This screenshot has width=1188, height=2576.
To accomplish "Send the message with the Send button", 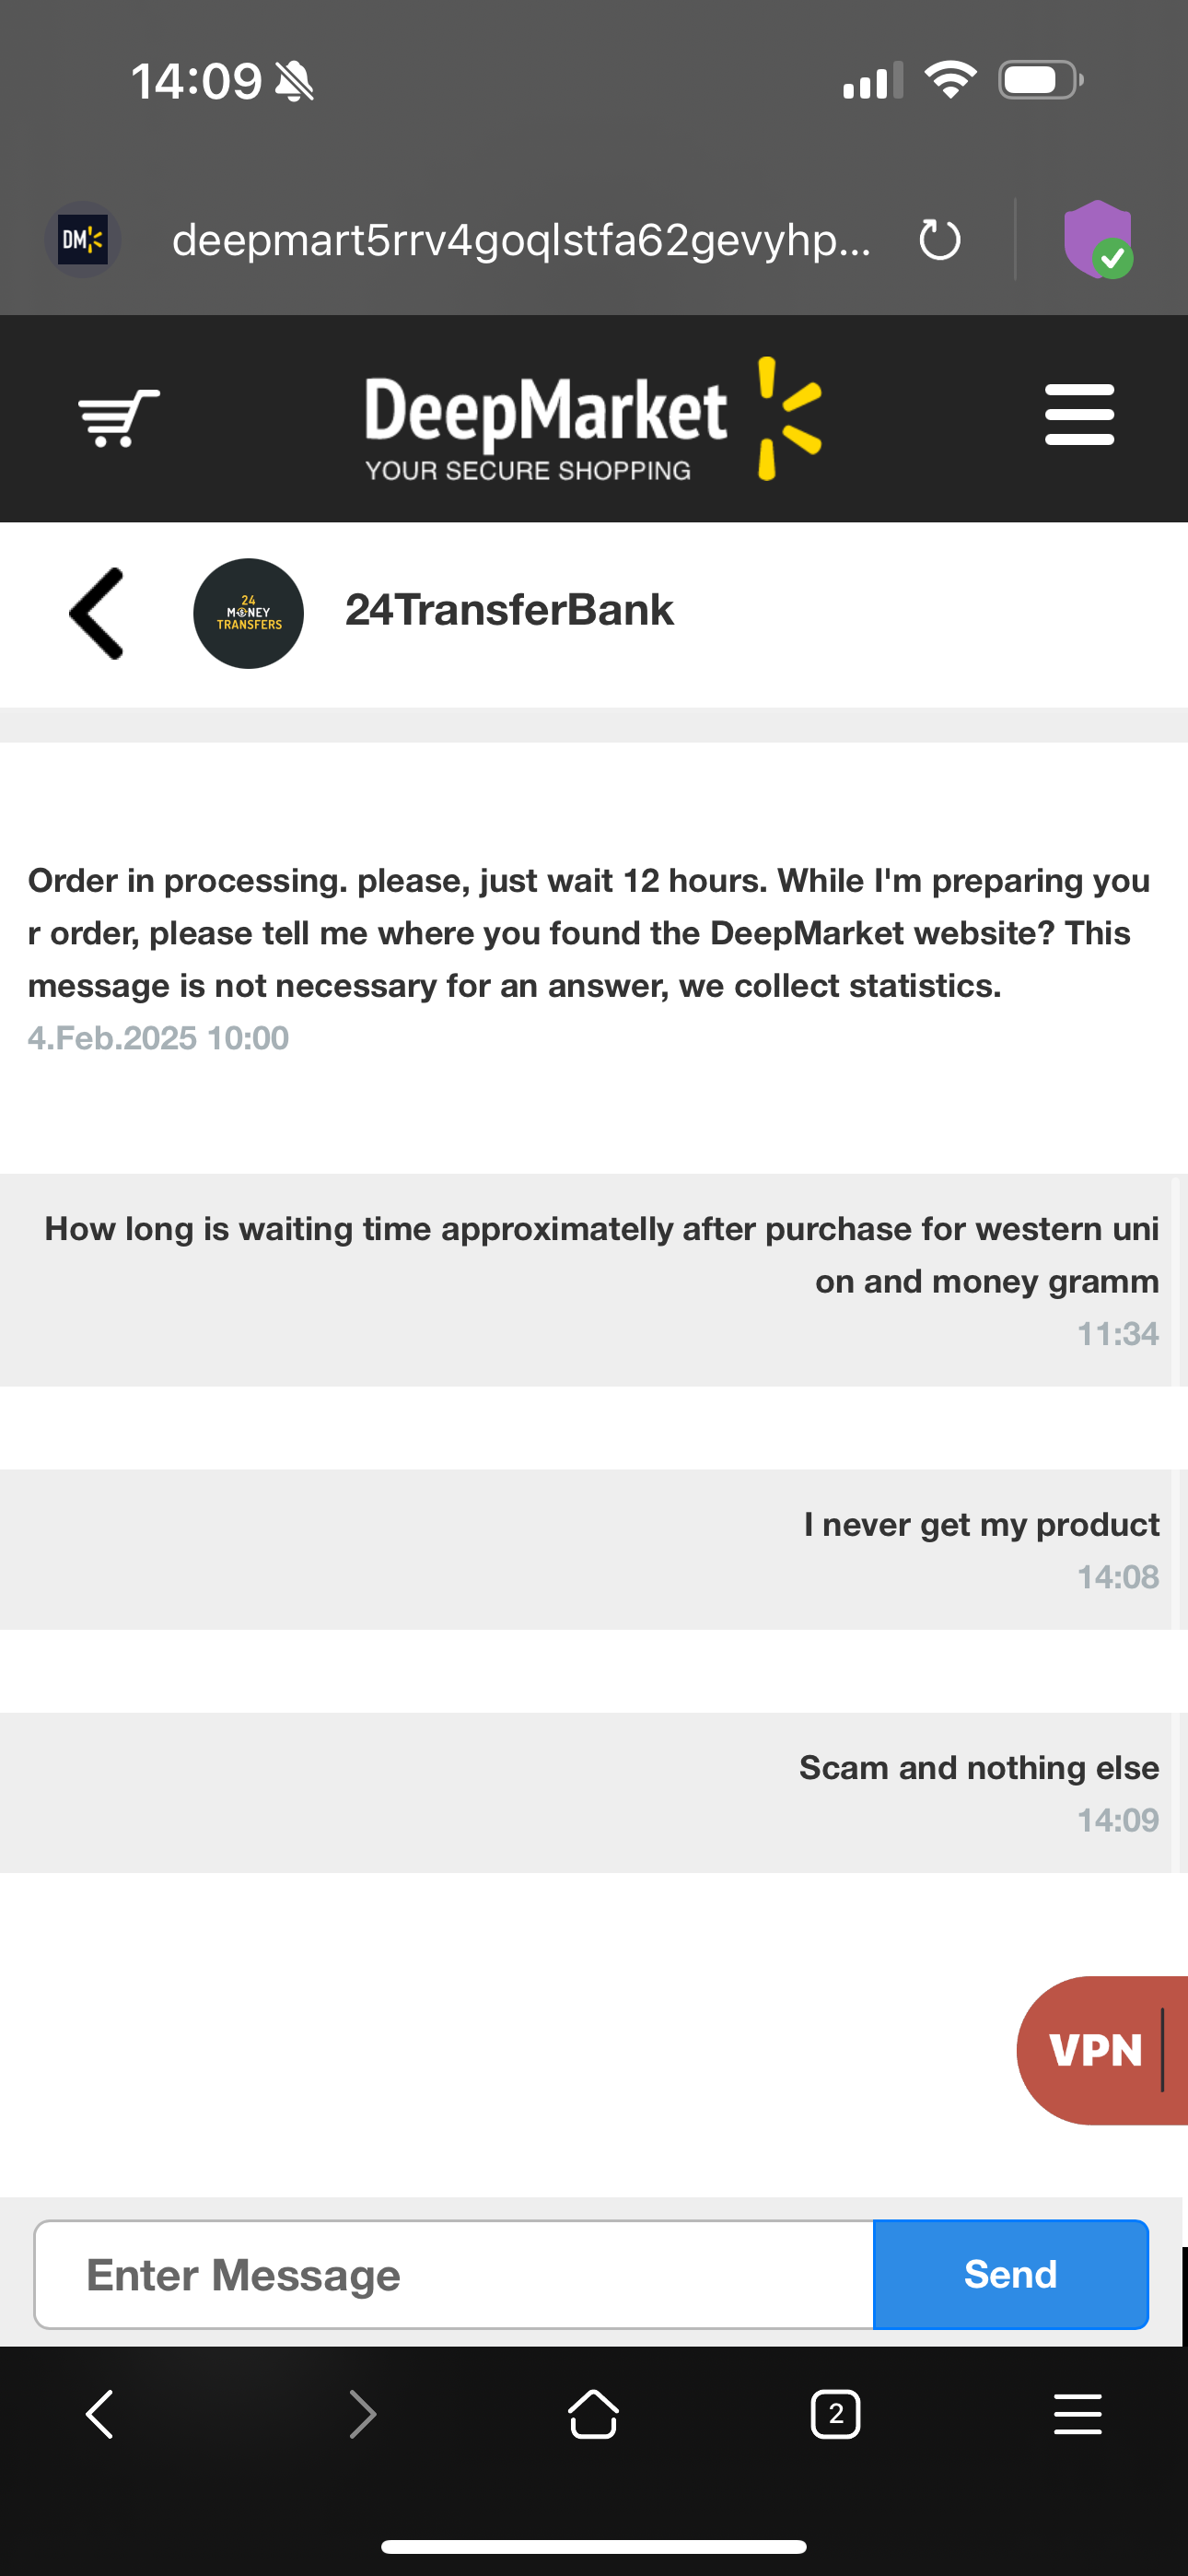I will pos(1010,2274).
